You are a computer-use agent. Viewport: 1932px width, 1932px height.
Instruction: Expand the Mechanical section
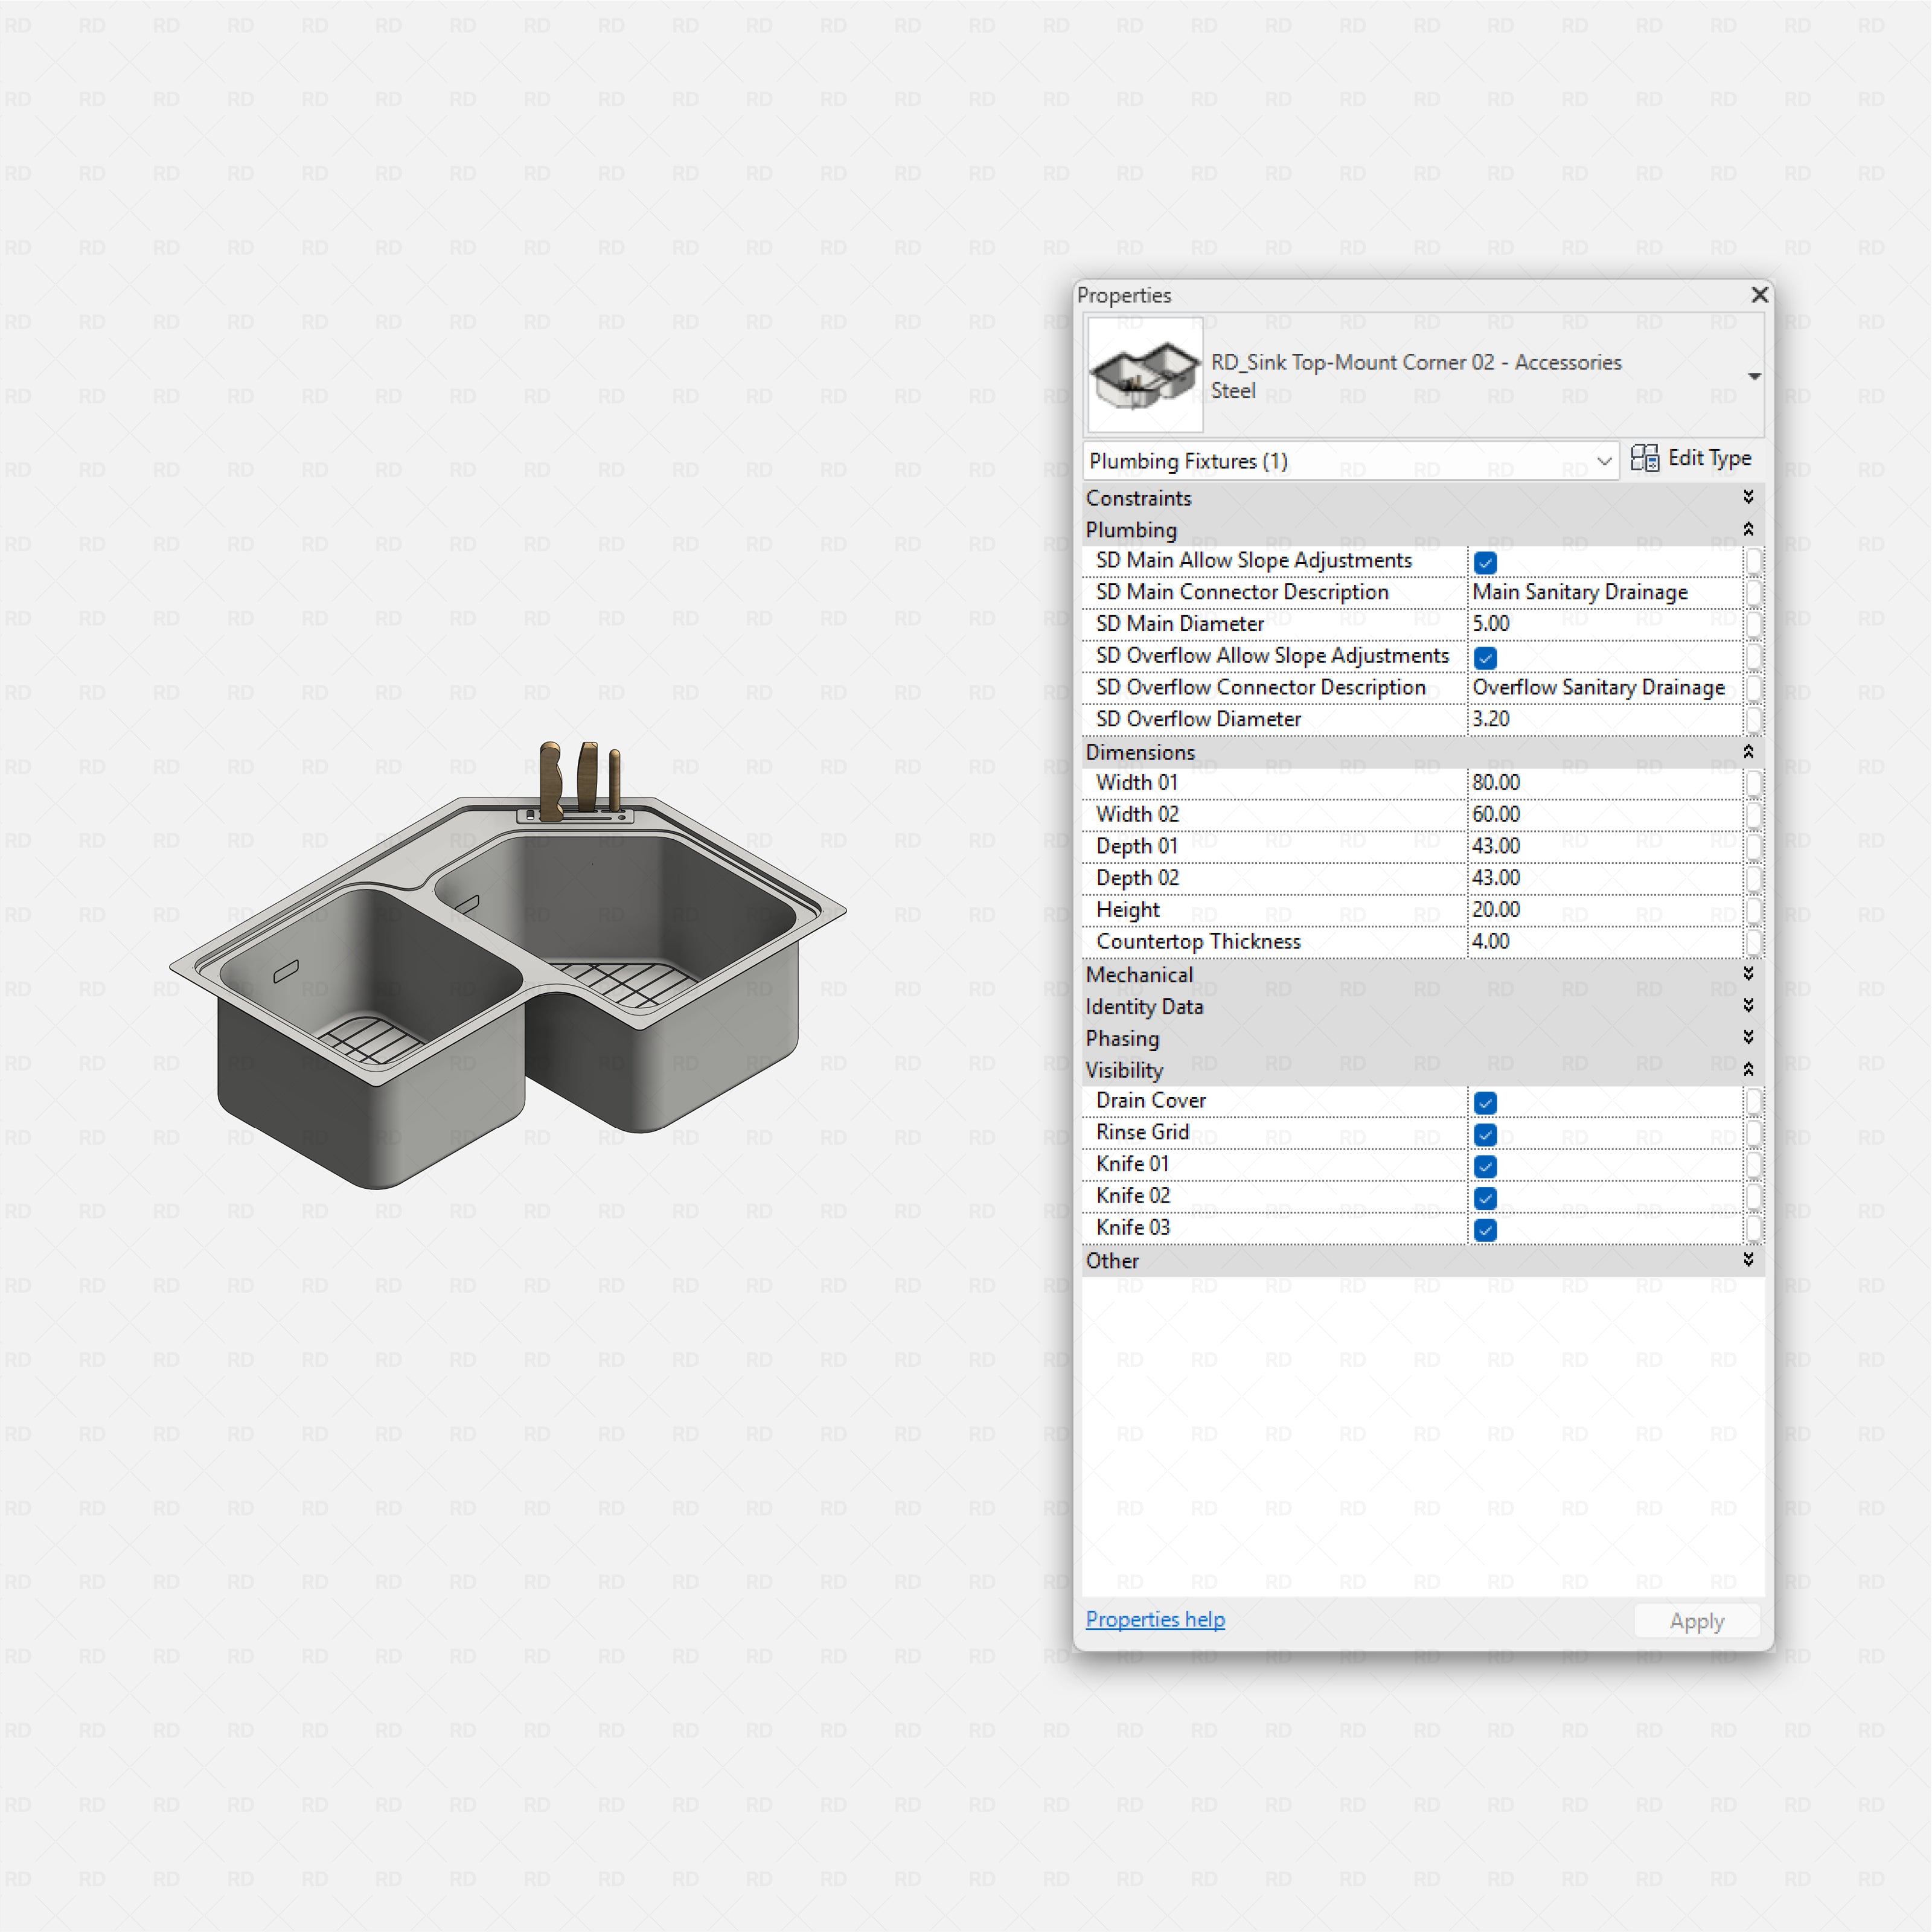point(1749,973)
